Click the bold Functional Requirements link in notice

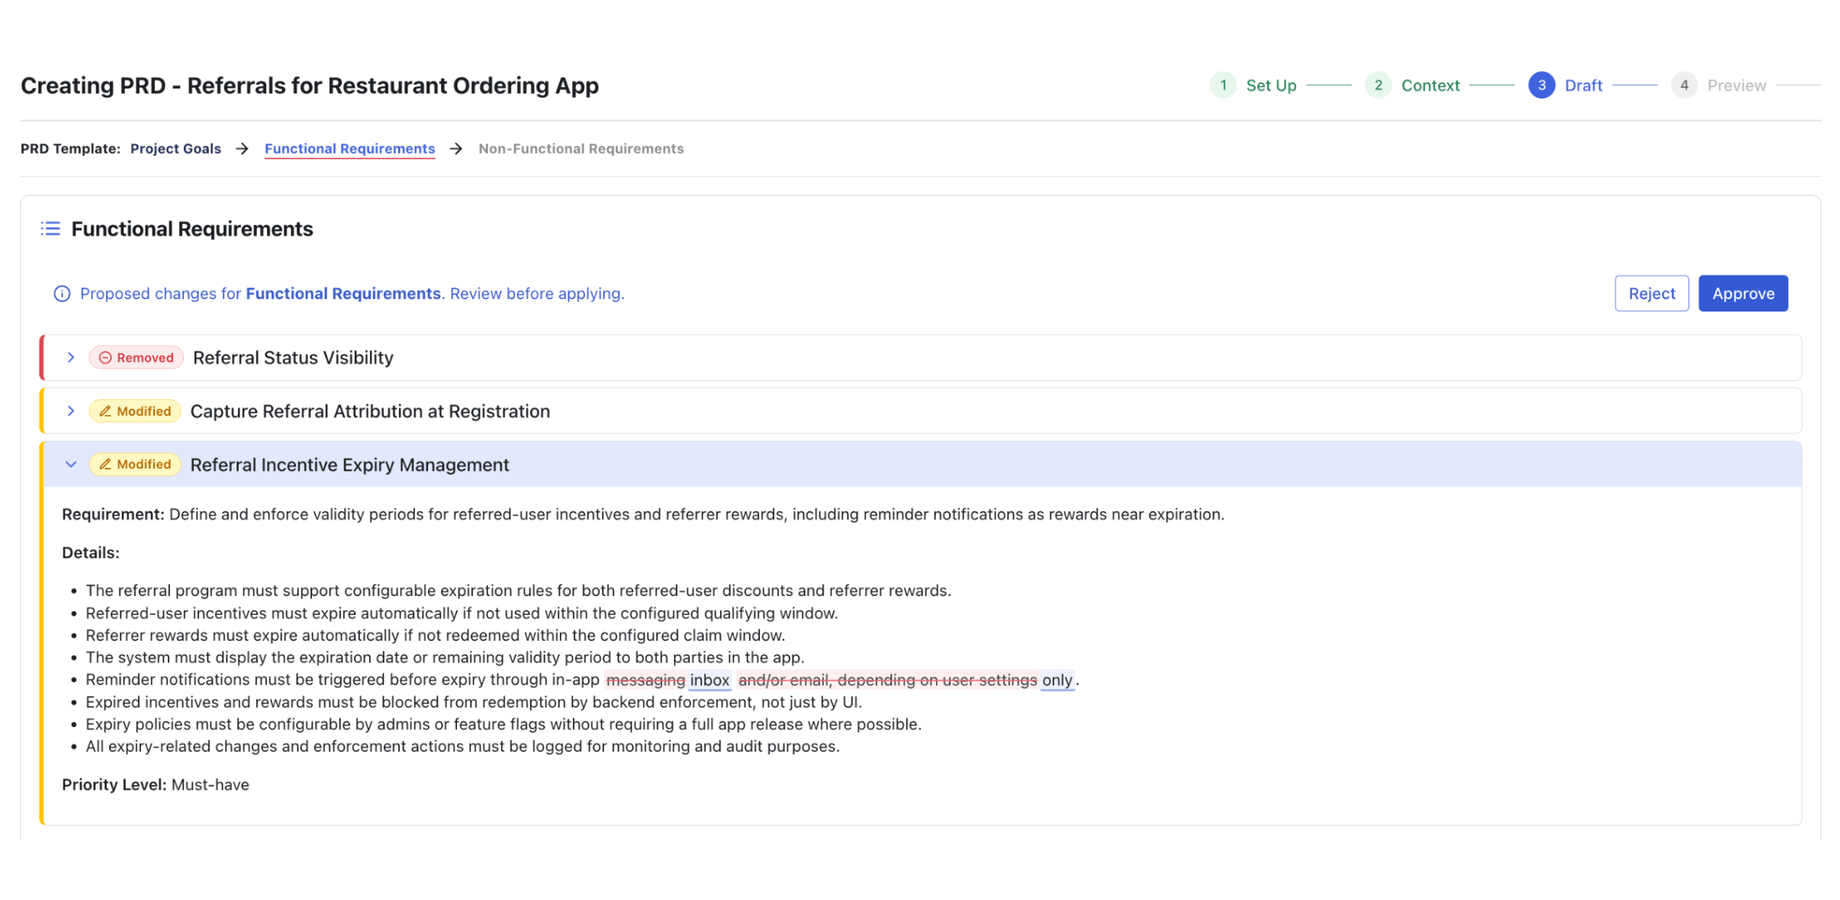click(x=343, y=294)
